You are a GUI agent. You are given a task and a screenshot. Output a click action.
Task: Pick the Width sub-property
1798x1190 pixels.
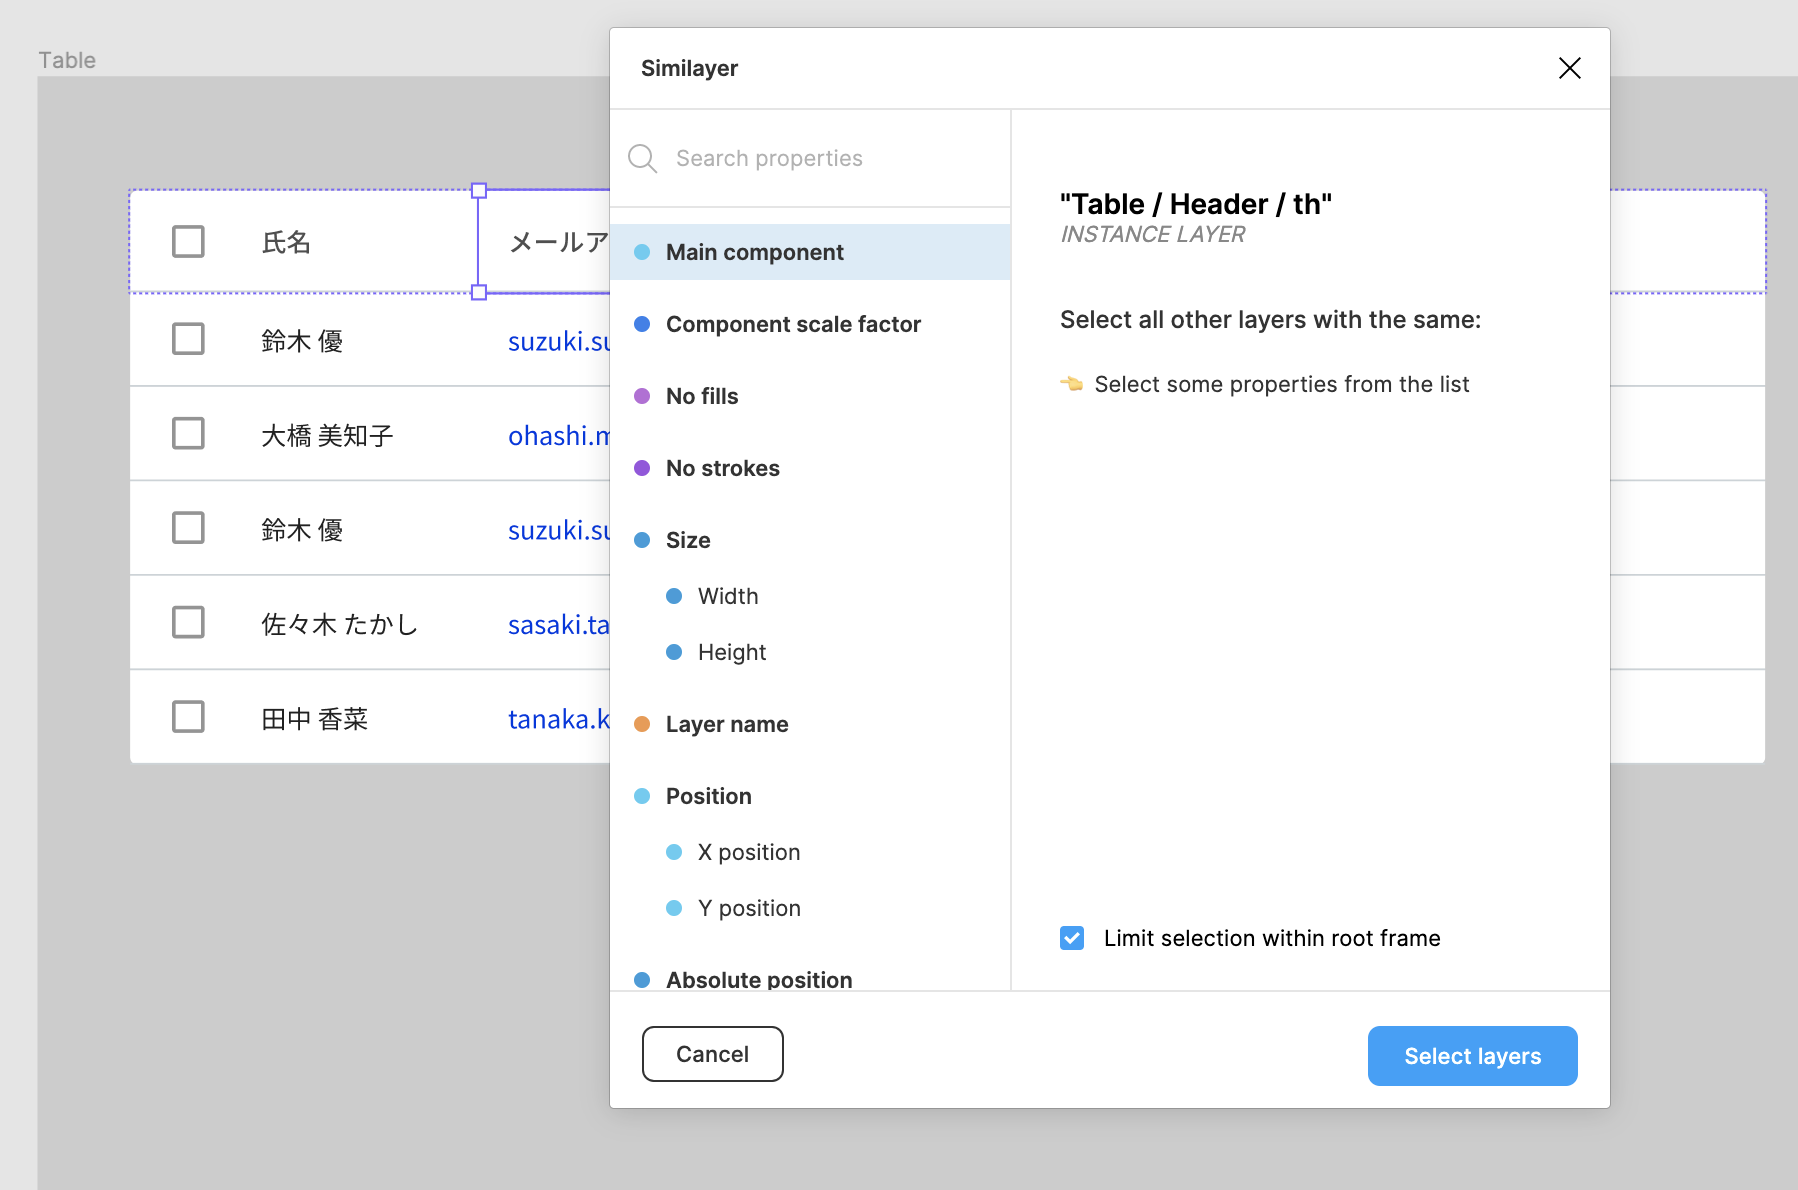tap(727, 596)
